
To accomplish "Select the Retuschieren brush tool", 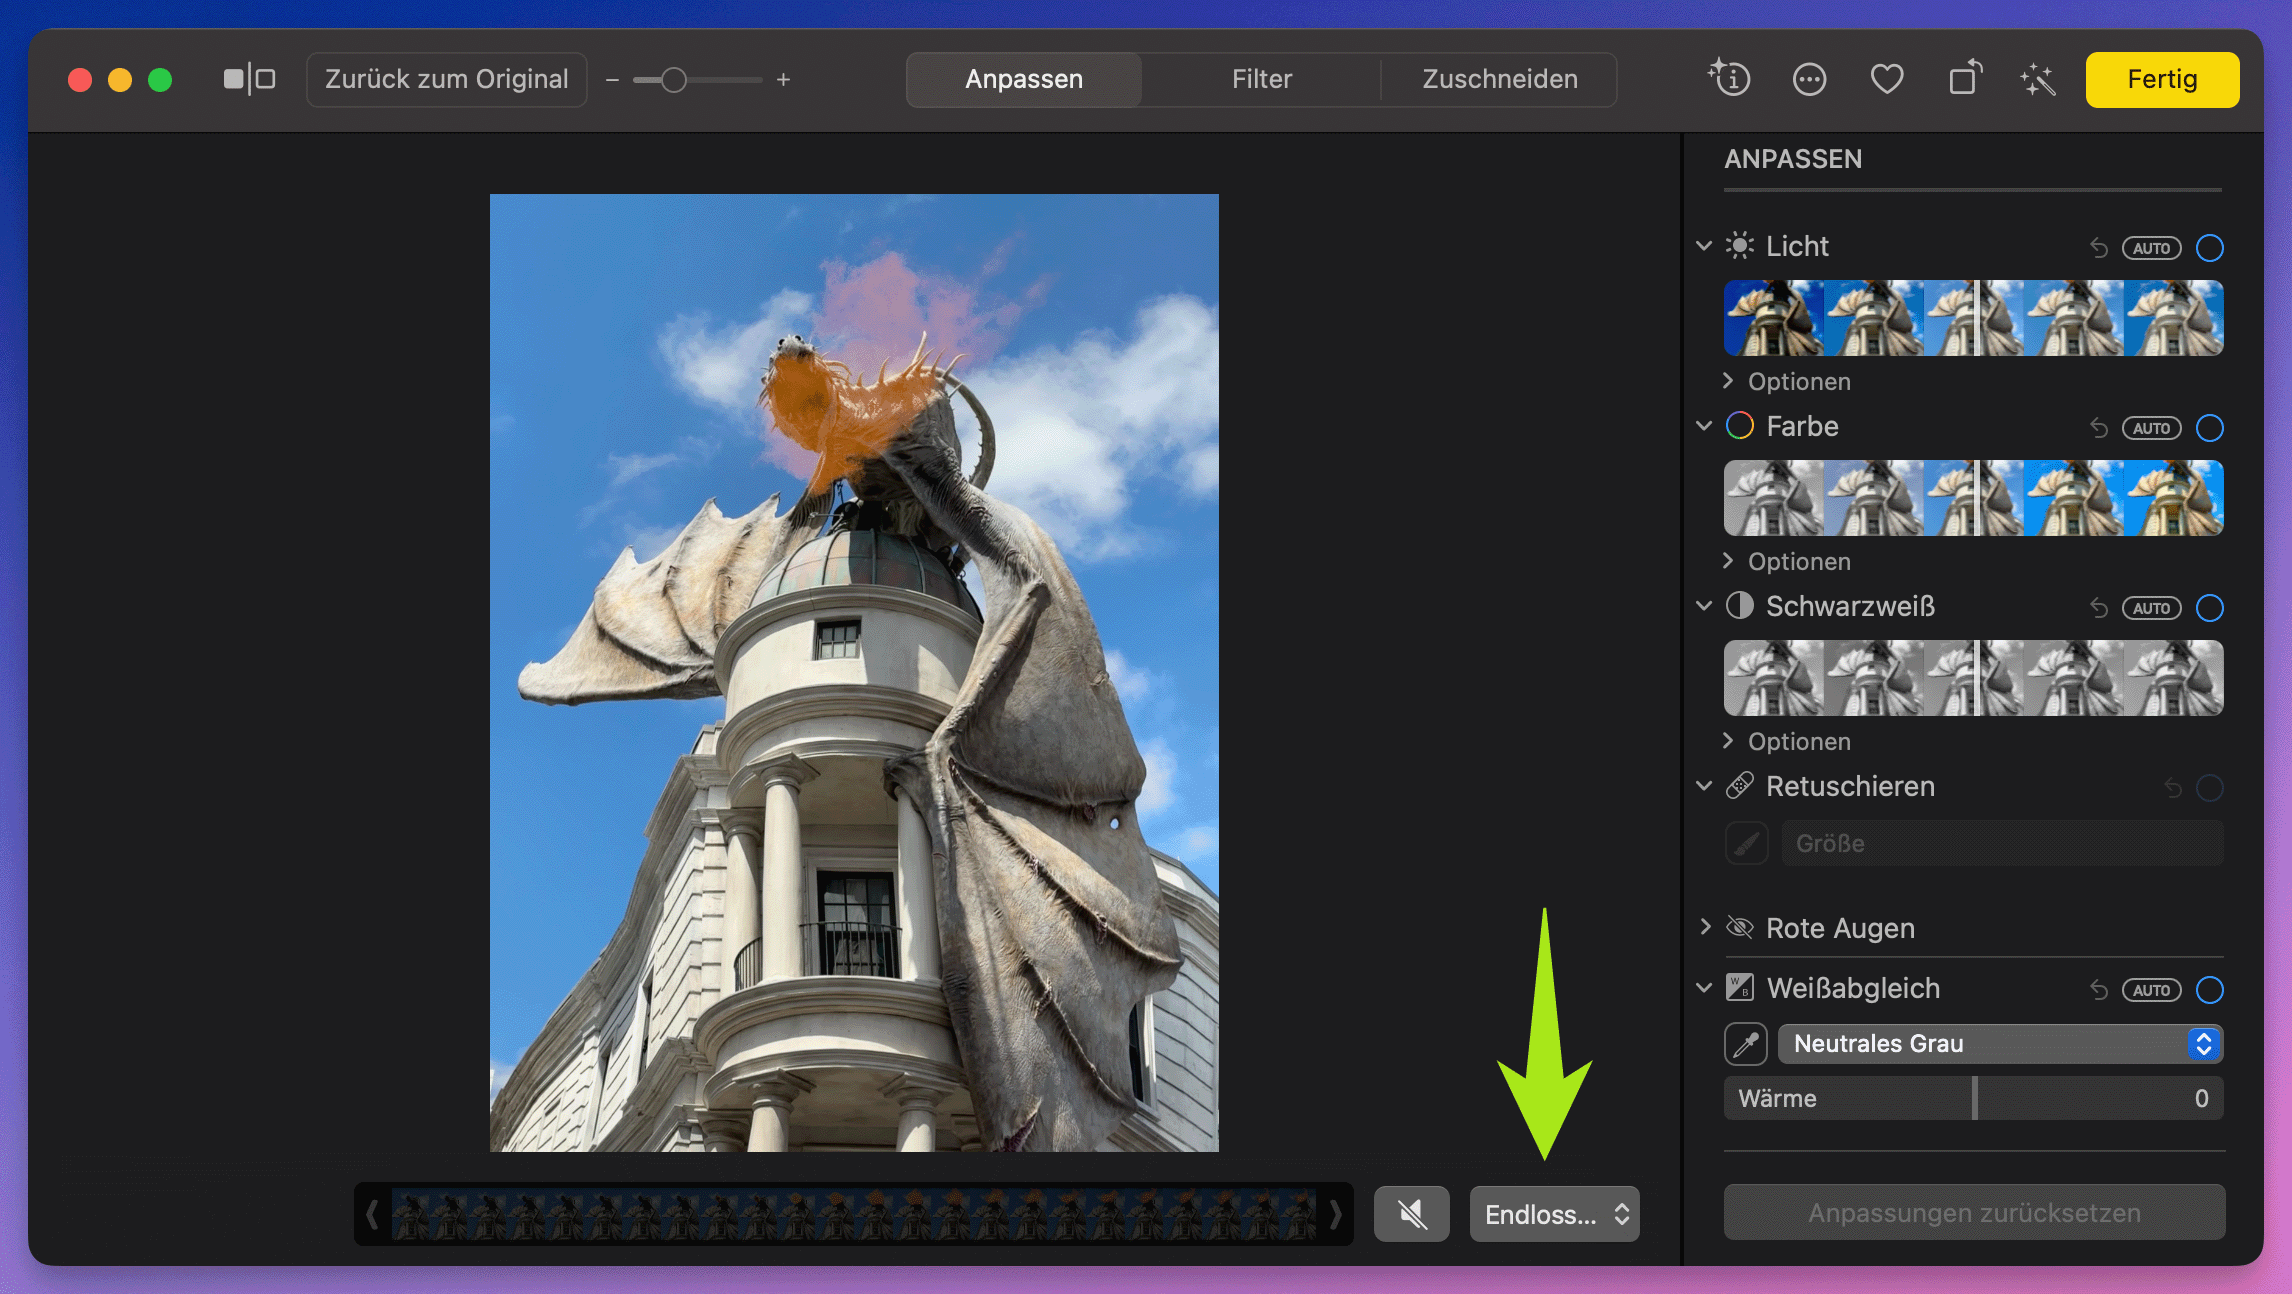I will tap(1746, 844).
